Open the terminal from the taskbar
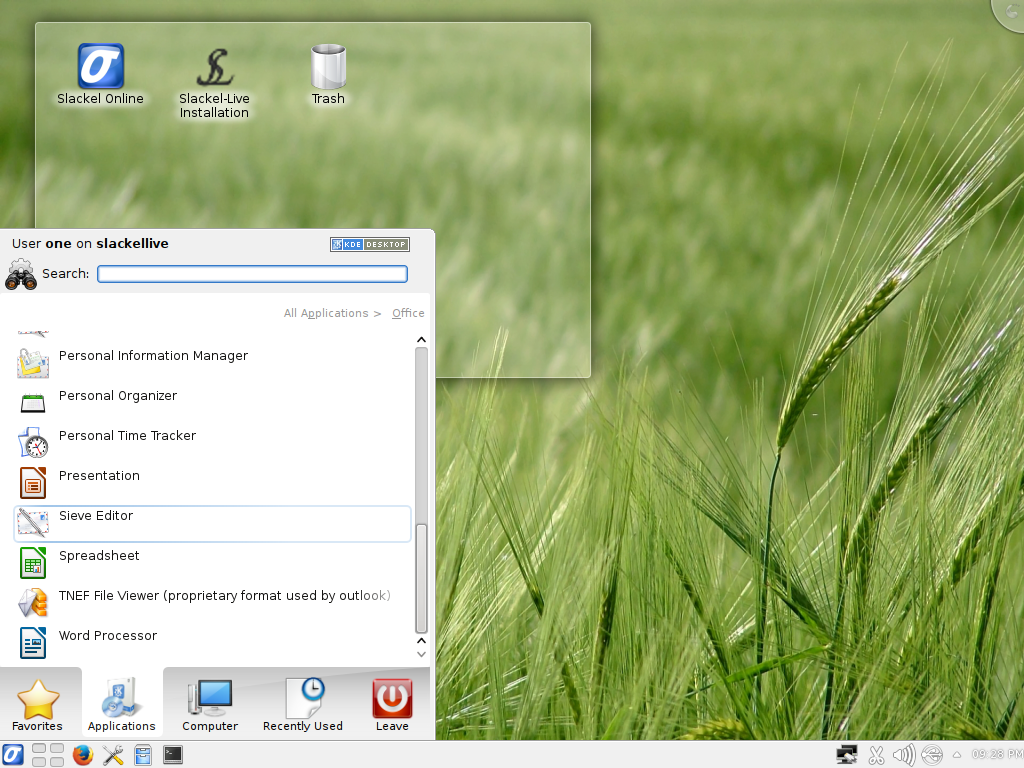 173,755
